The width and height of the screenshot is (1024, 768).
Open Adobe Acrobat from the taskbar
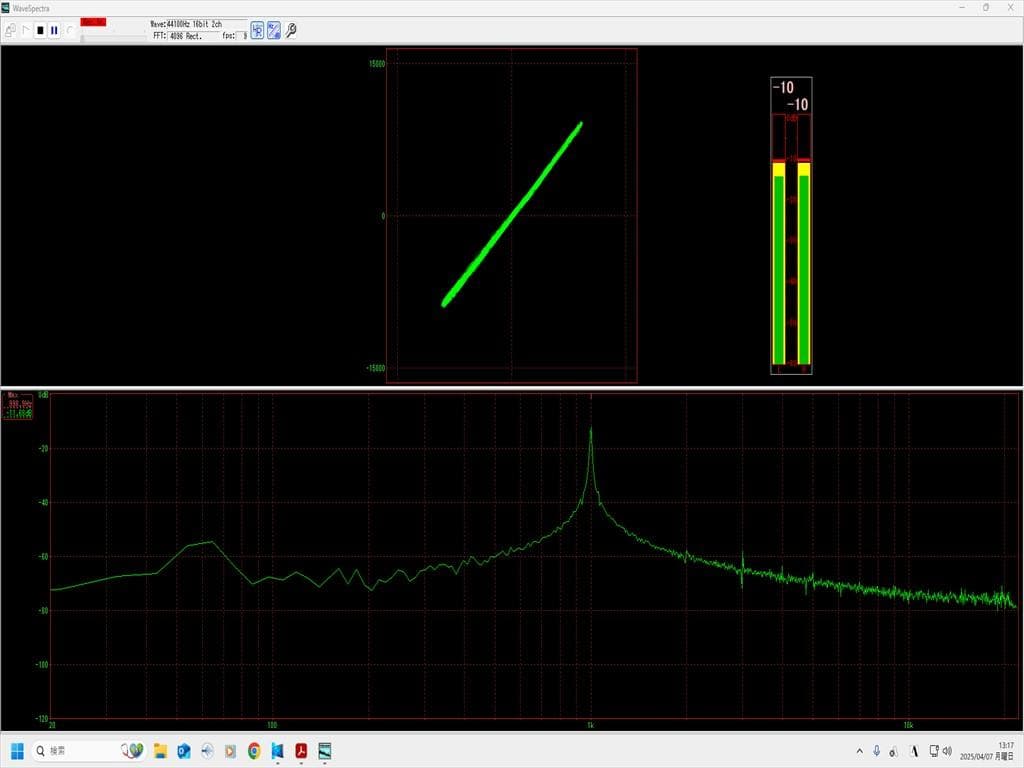click(x=300, y=750)
